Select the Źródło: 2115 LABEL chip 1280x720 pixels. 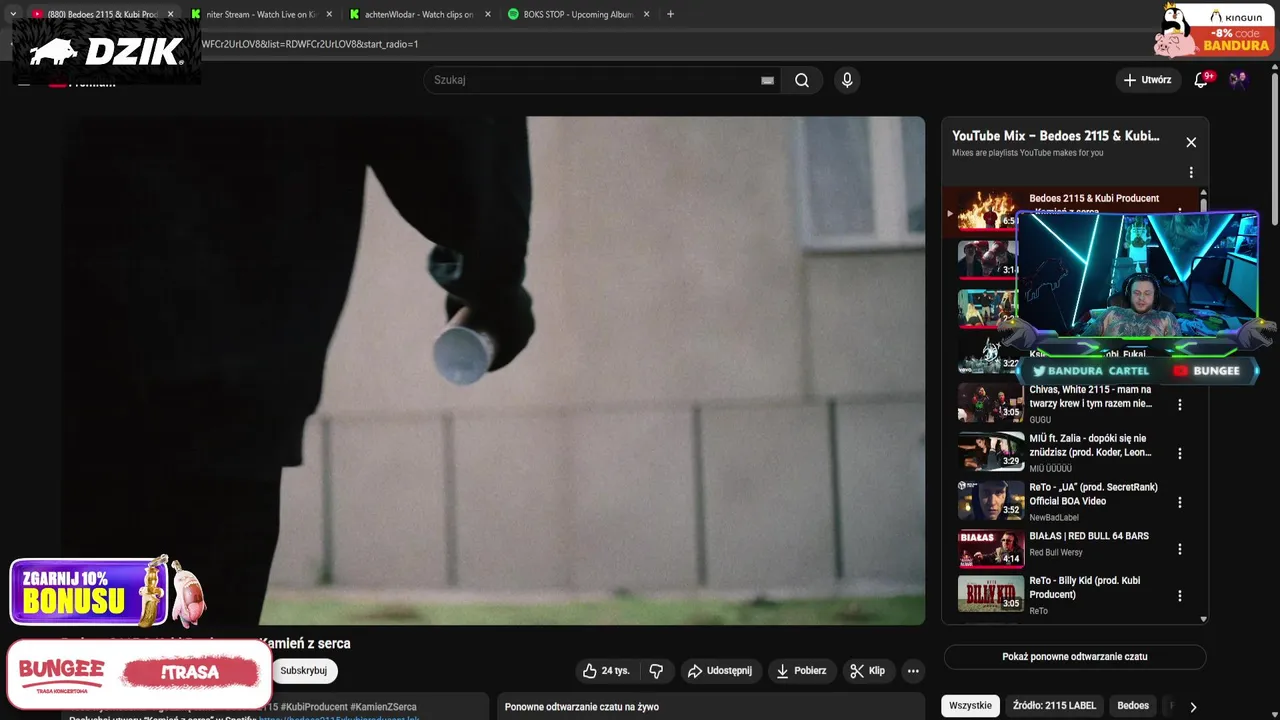point(1054,706)
